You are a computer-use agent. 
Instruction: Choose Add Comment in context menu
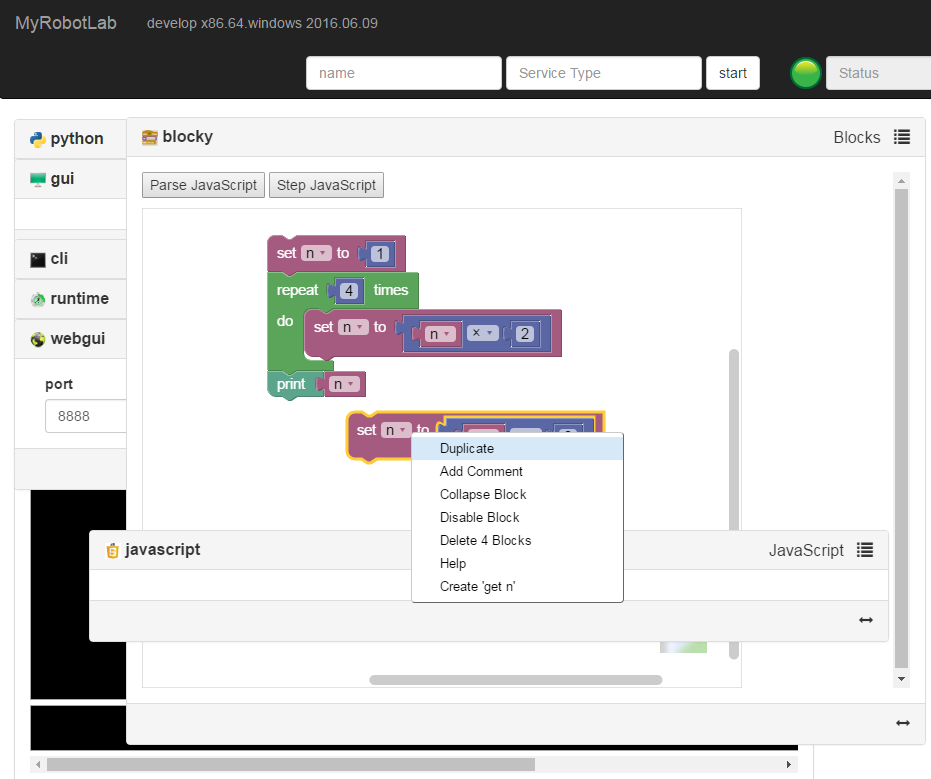[517, 471]
